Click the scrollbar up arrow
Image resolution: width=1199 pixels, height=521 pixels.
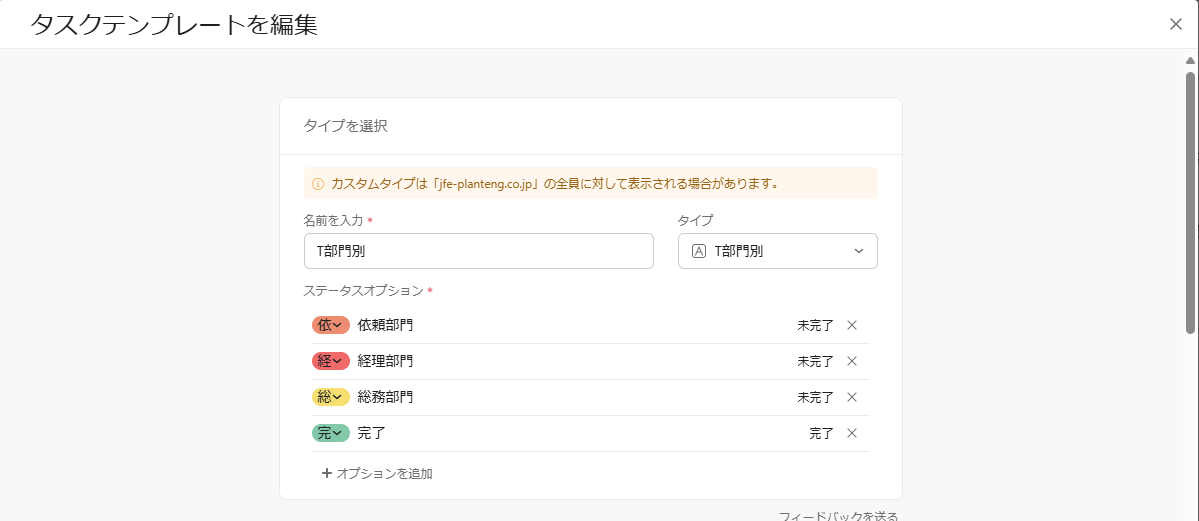pos(1190,60)
